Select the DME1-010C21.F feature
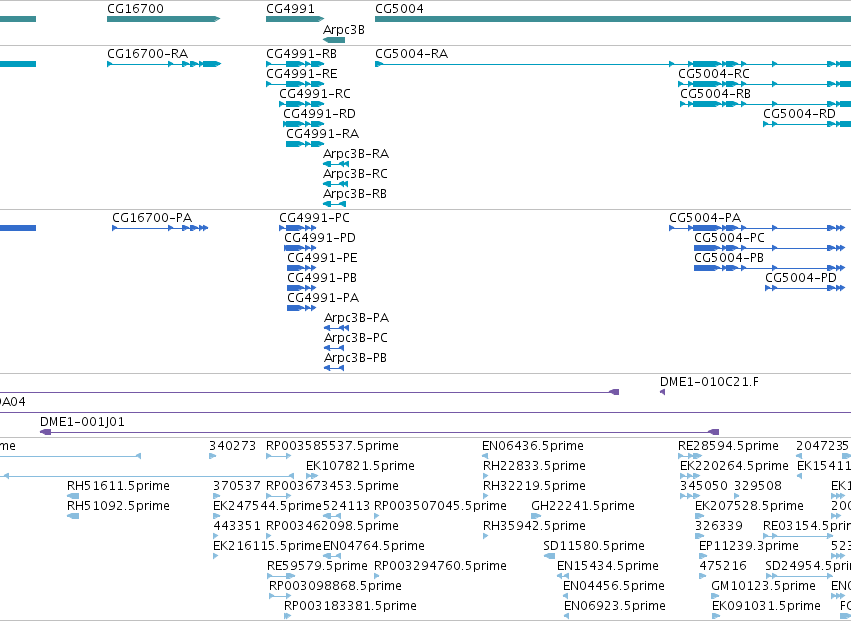This screenshot has width=851, height=621. point(709,382)
